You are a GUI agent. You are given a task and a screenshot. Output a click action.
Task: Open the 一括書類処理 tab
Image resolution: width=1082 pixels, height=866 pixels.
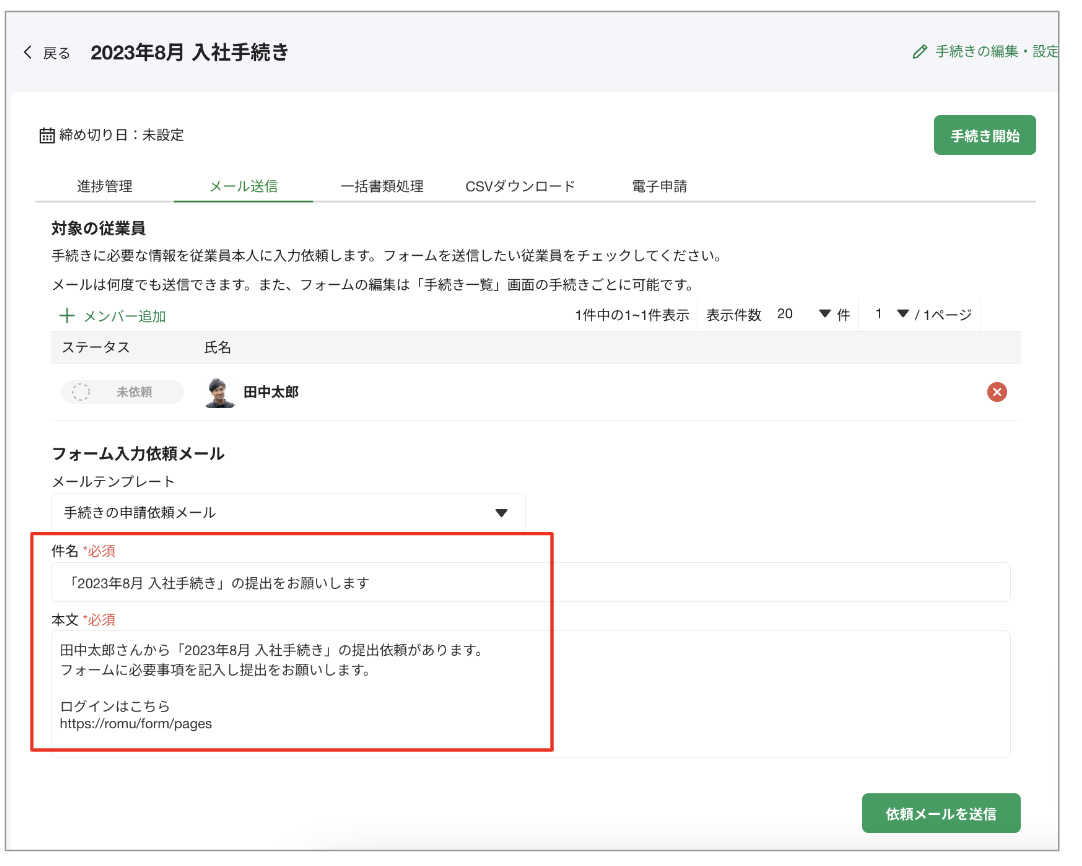pos(382,186)
